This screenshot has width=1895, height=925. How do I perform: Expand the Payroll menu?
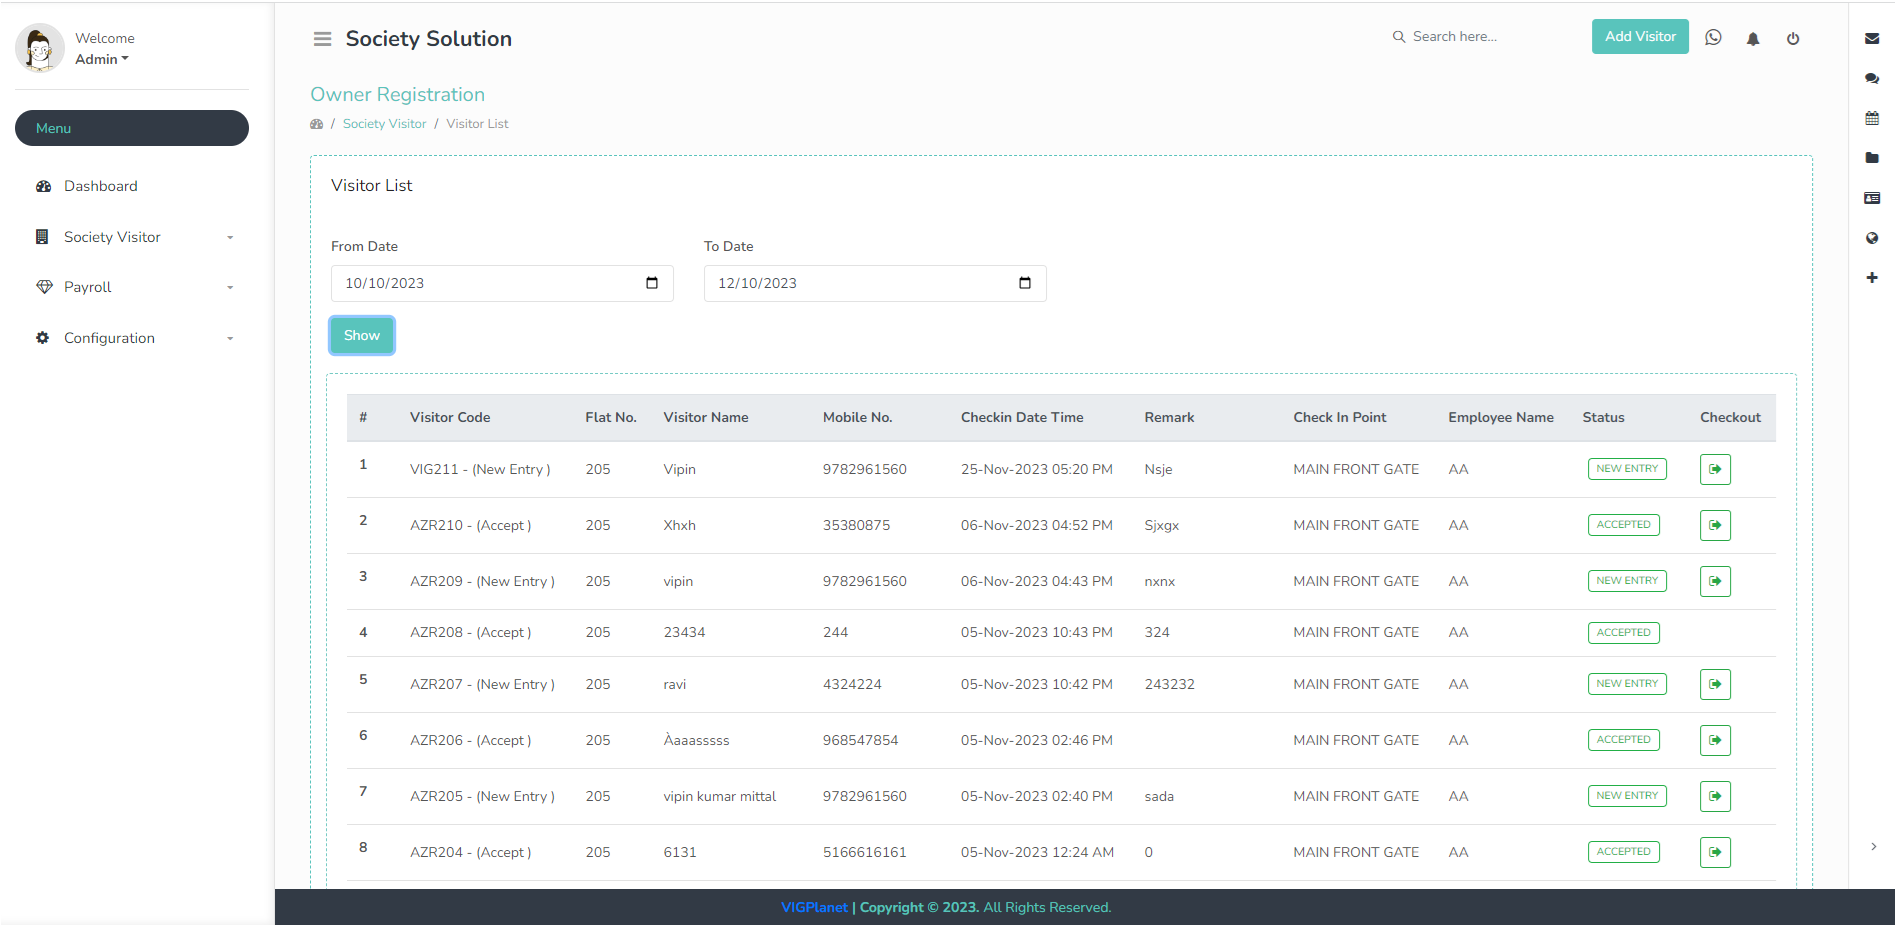tap(132, 287)
